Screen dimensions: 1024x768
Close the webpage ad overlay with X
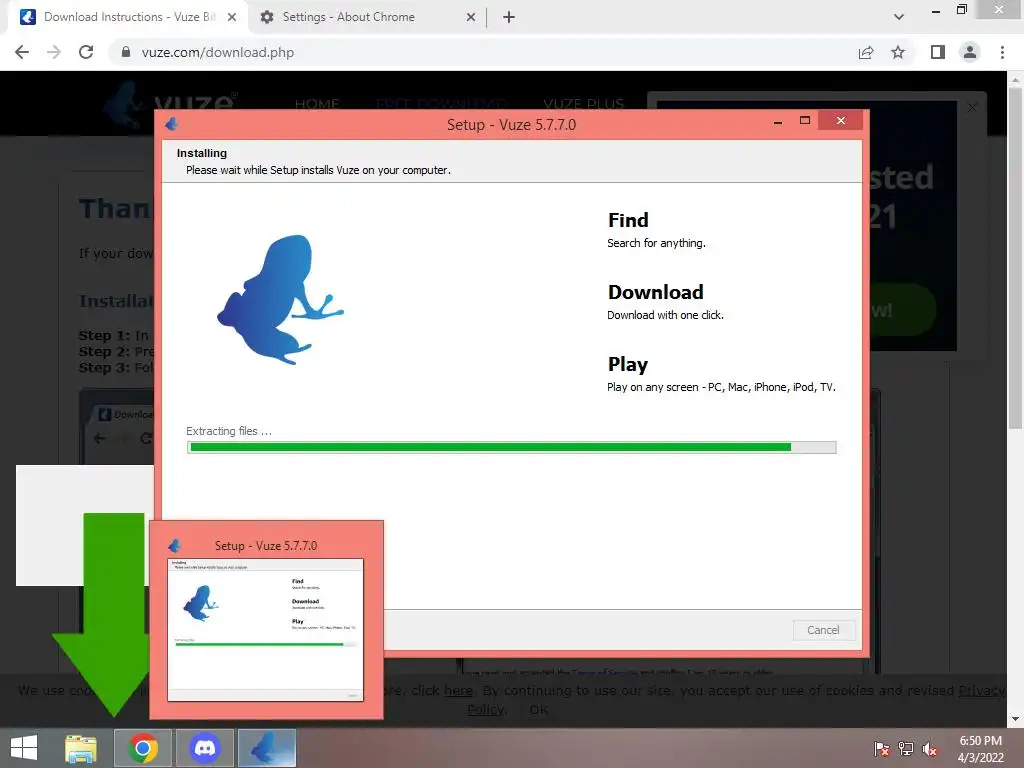972,107
